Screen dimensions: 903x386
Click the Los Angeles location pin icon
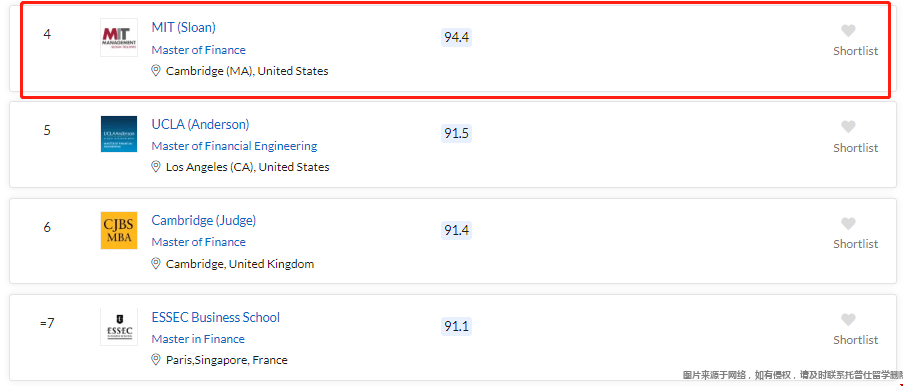click(x=155, y=166)
